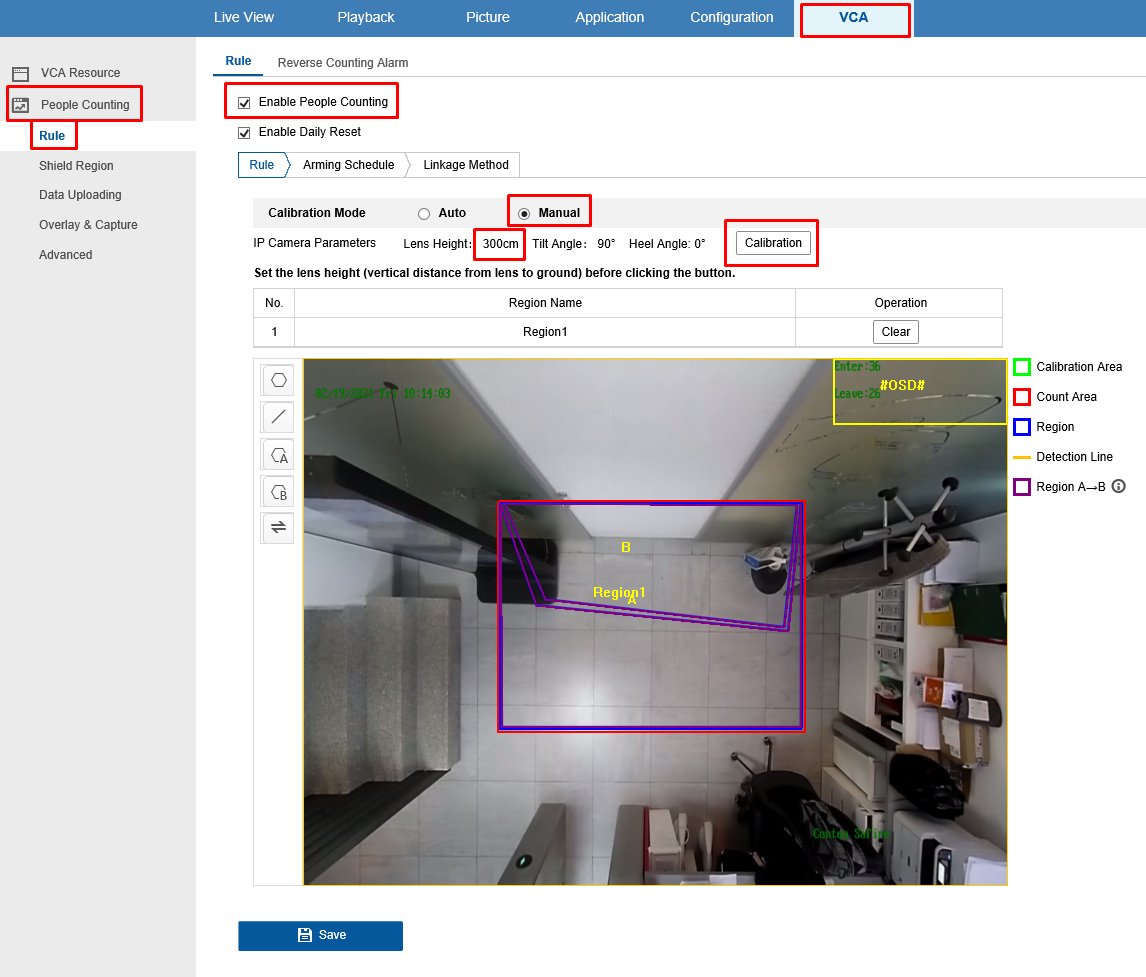Click the 'No.' column header
This screenshot has height=977, width=1146.
(274, 303)
